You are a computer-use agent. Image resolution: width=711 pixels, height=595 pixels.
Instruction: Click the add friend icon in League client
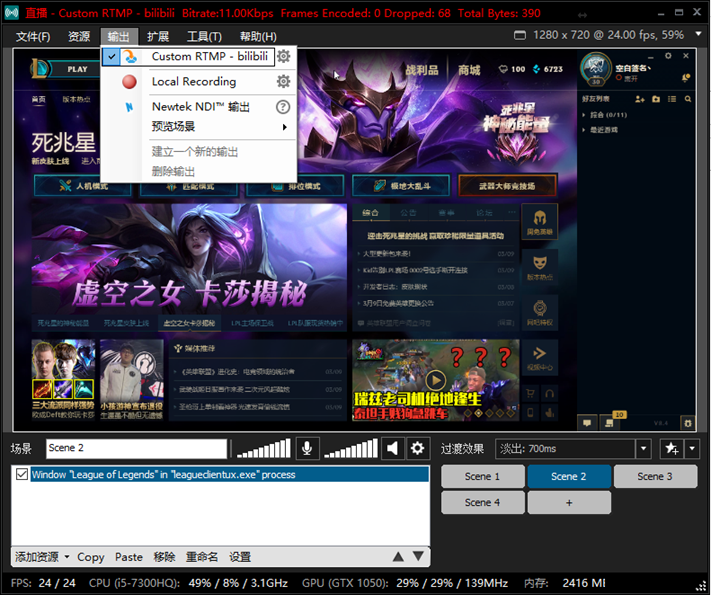[640, 99]
